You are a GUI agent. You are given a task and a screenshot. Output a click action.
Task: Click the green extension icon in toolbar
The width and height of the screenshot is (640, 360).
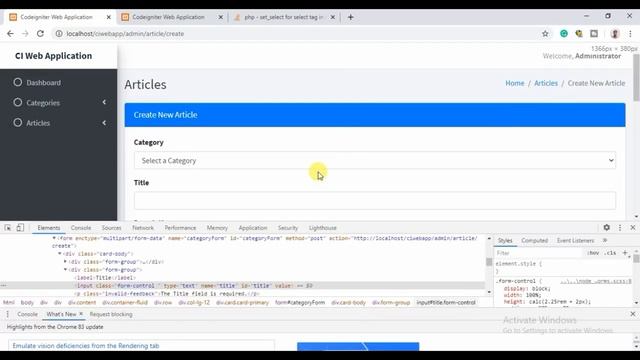click(x=564, y=34)
